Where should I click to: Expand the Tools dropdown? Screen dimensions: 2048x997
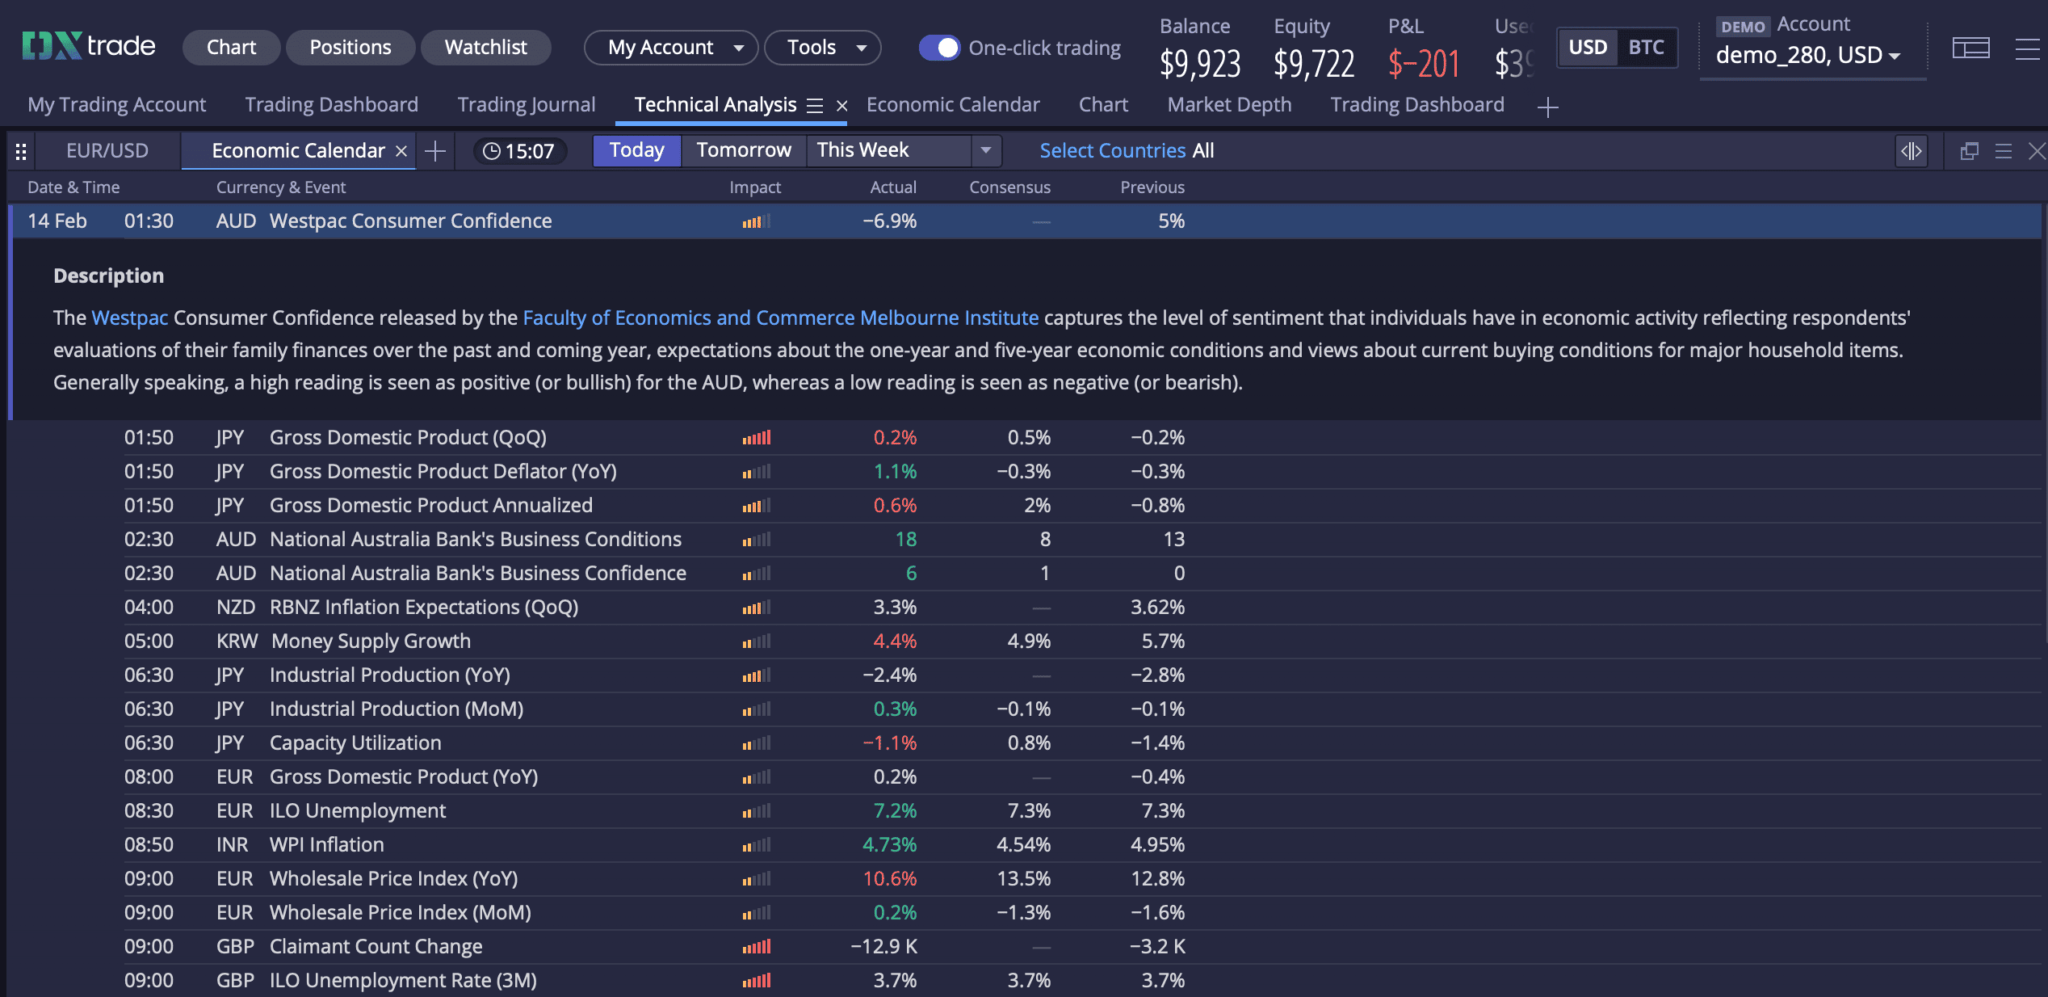point(822,47)
